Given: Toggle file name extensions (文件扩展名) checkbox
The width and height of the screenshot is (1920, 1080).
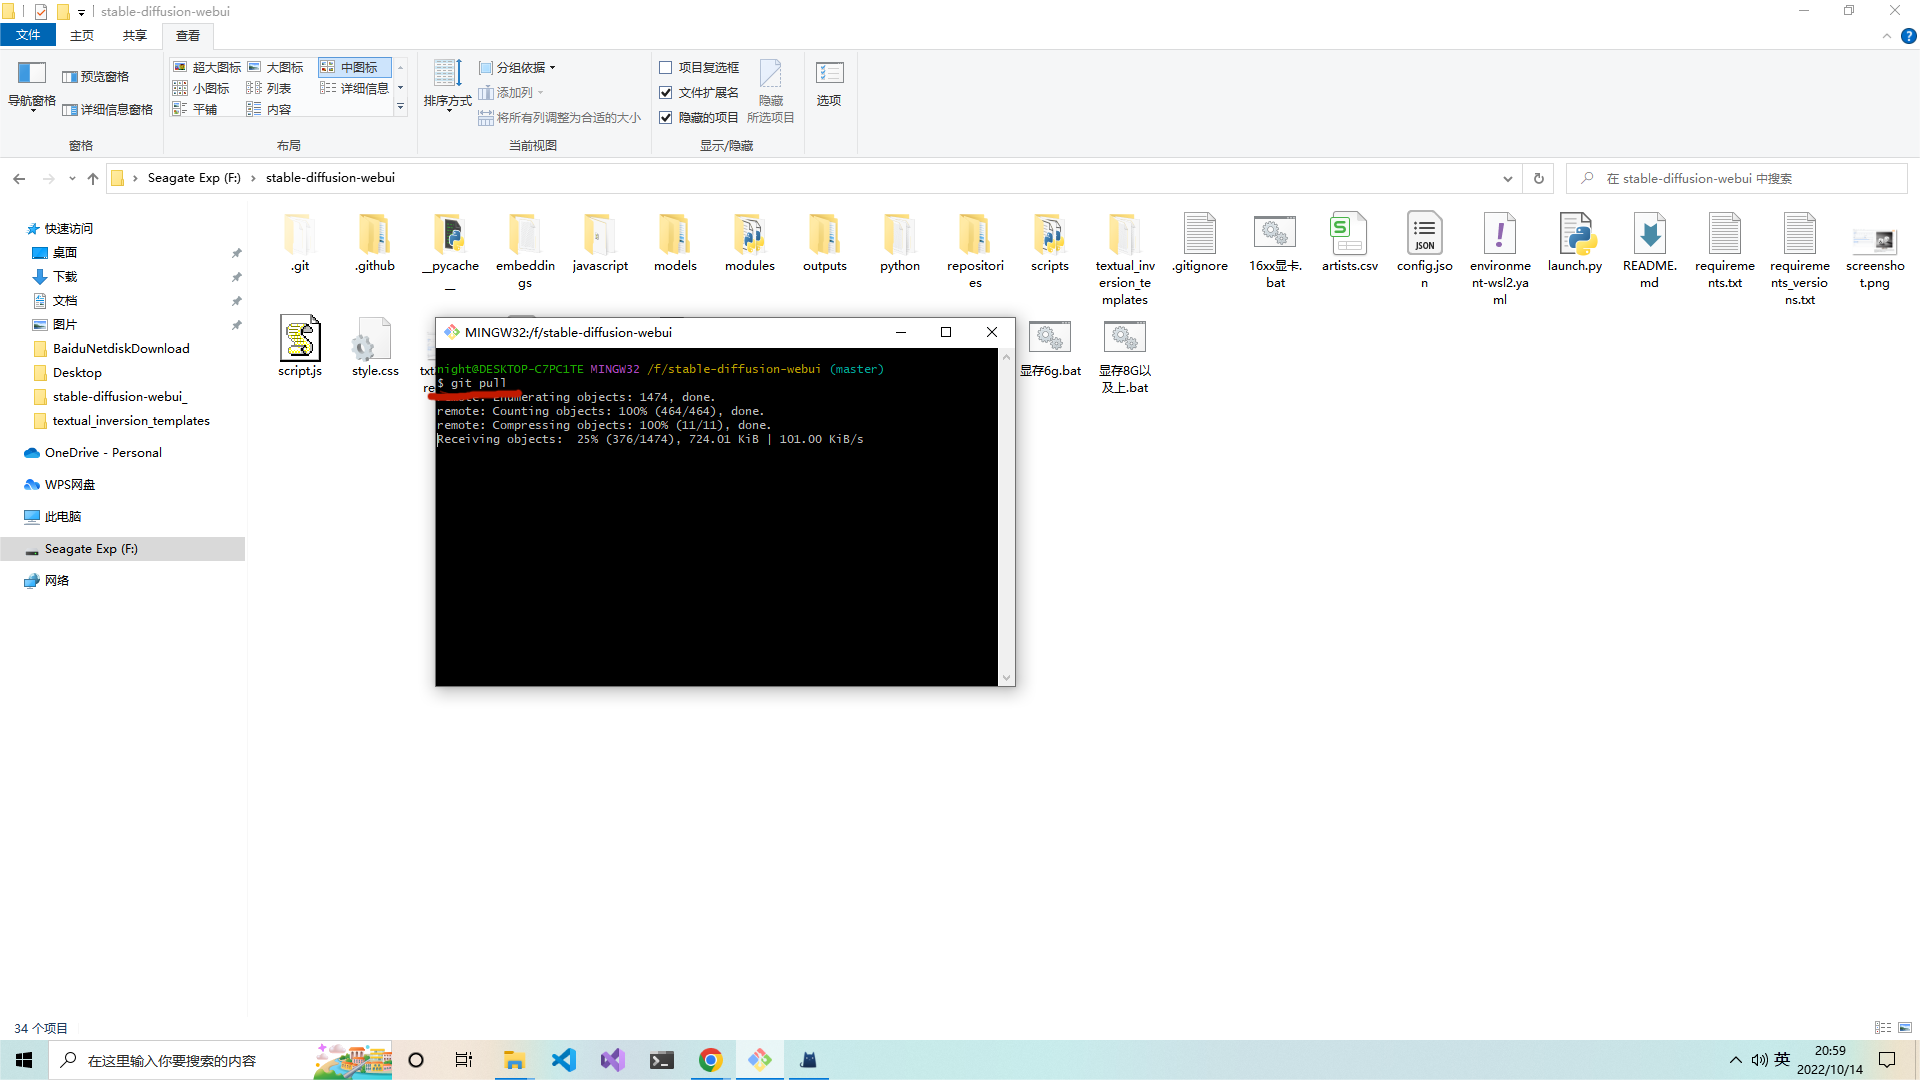Looking at the screenshot, I should (x=666, y=92).
